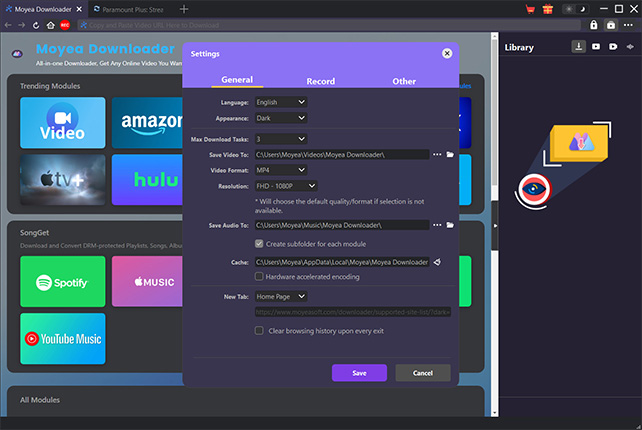Show audio files in the Library

630,47
